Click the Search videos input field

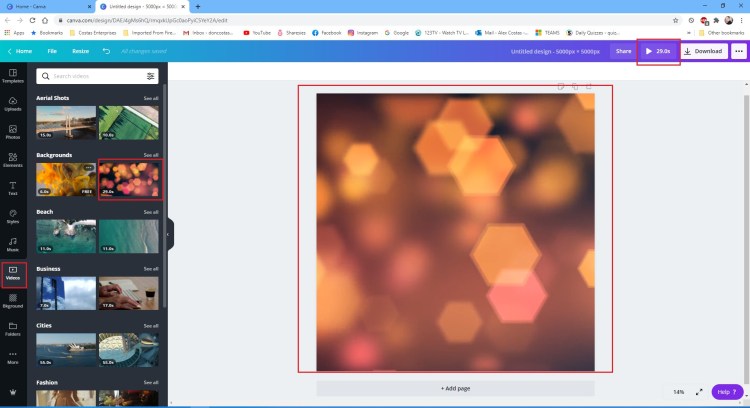pos(90,76)
